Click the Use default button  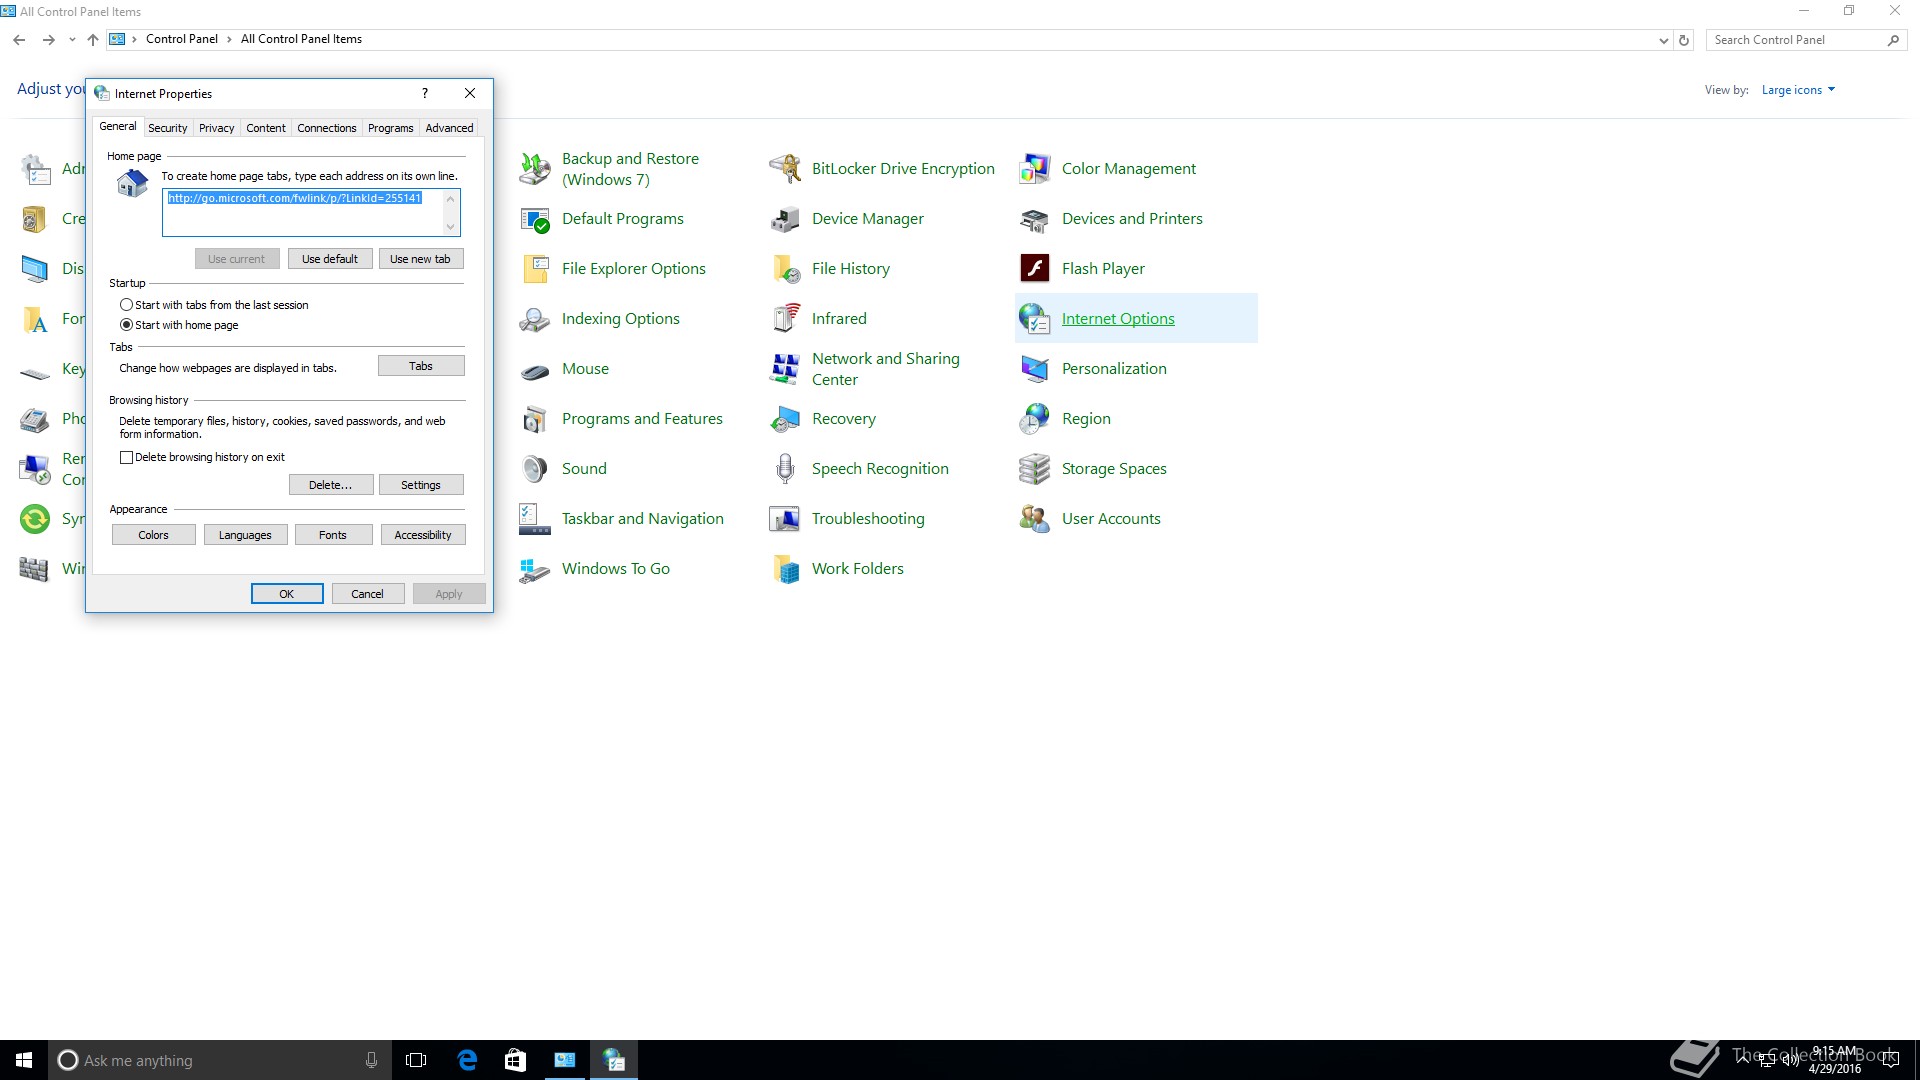(330, 259)
